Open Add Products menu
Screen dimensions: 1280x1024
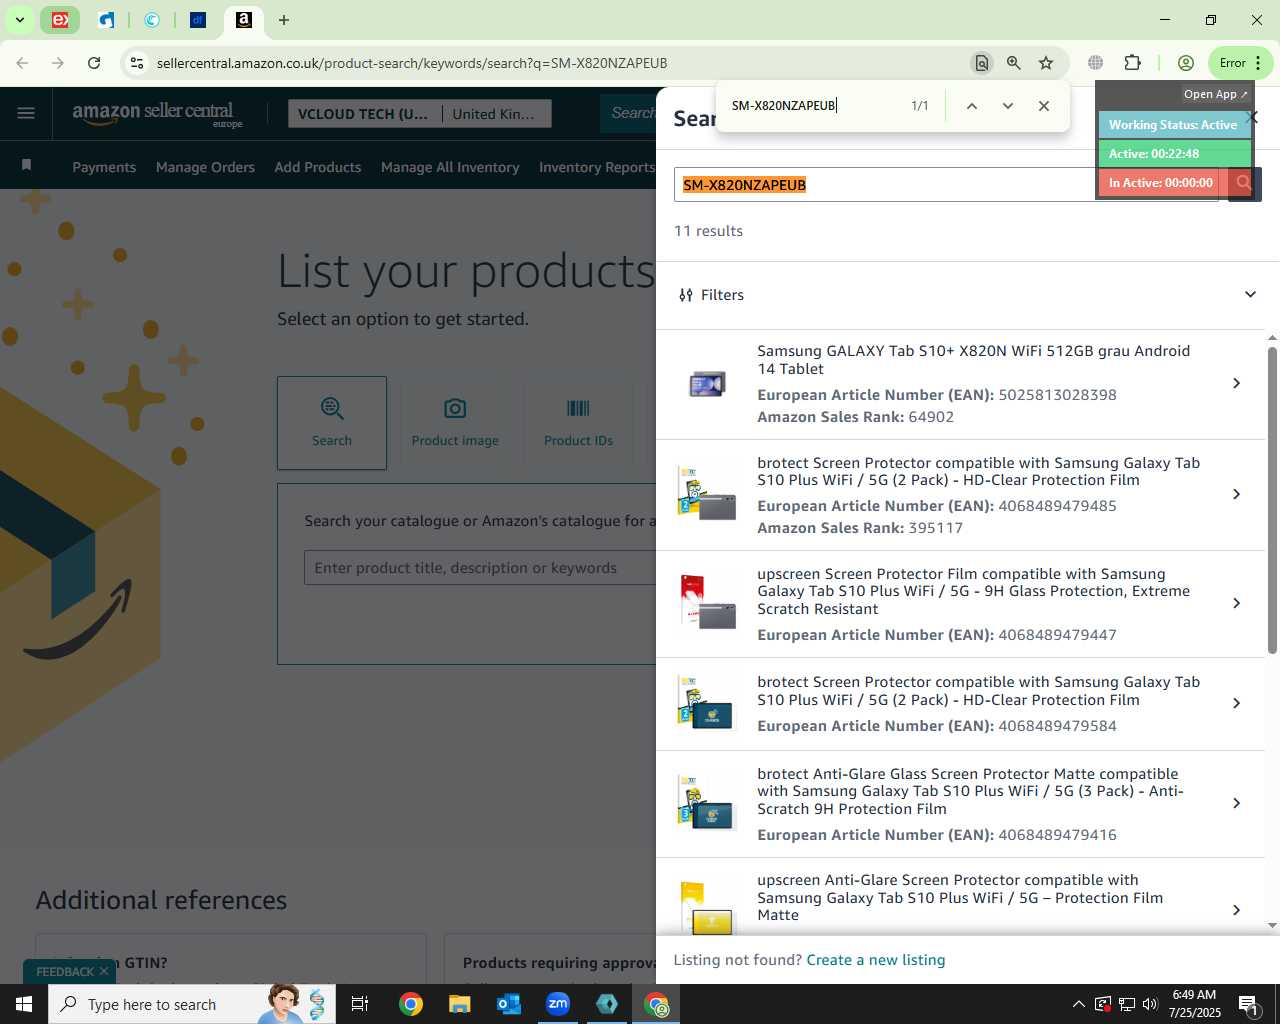coord(318,167)
